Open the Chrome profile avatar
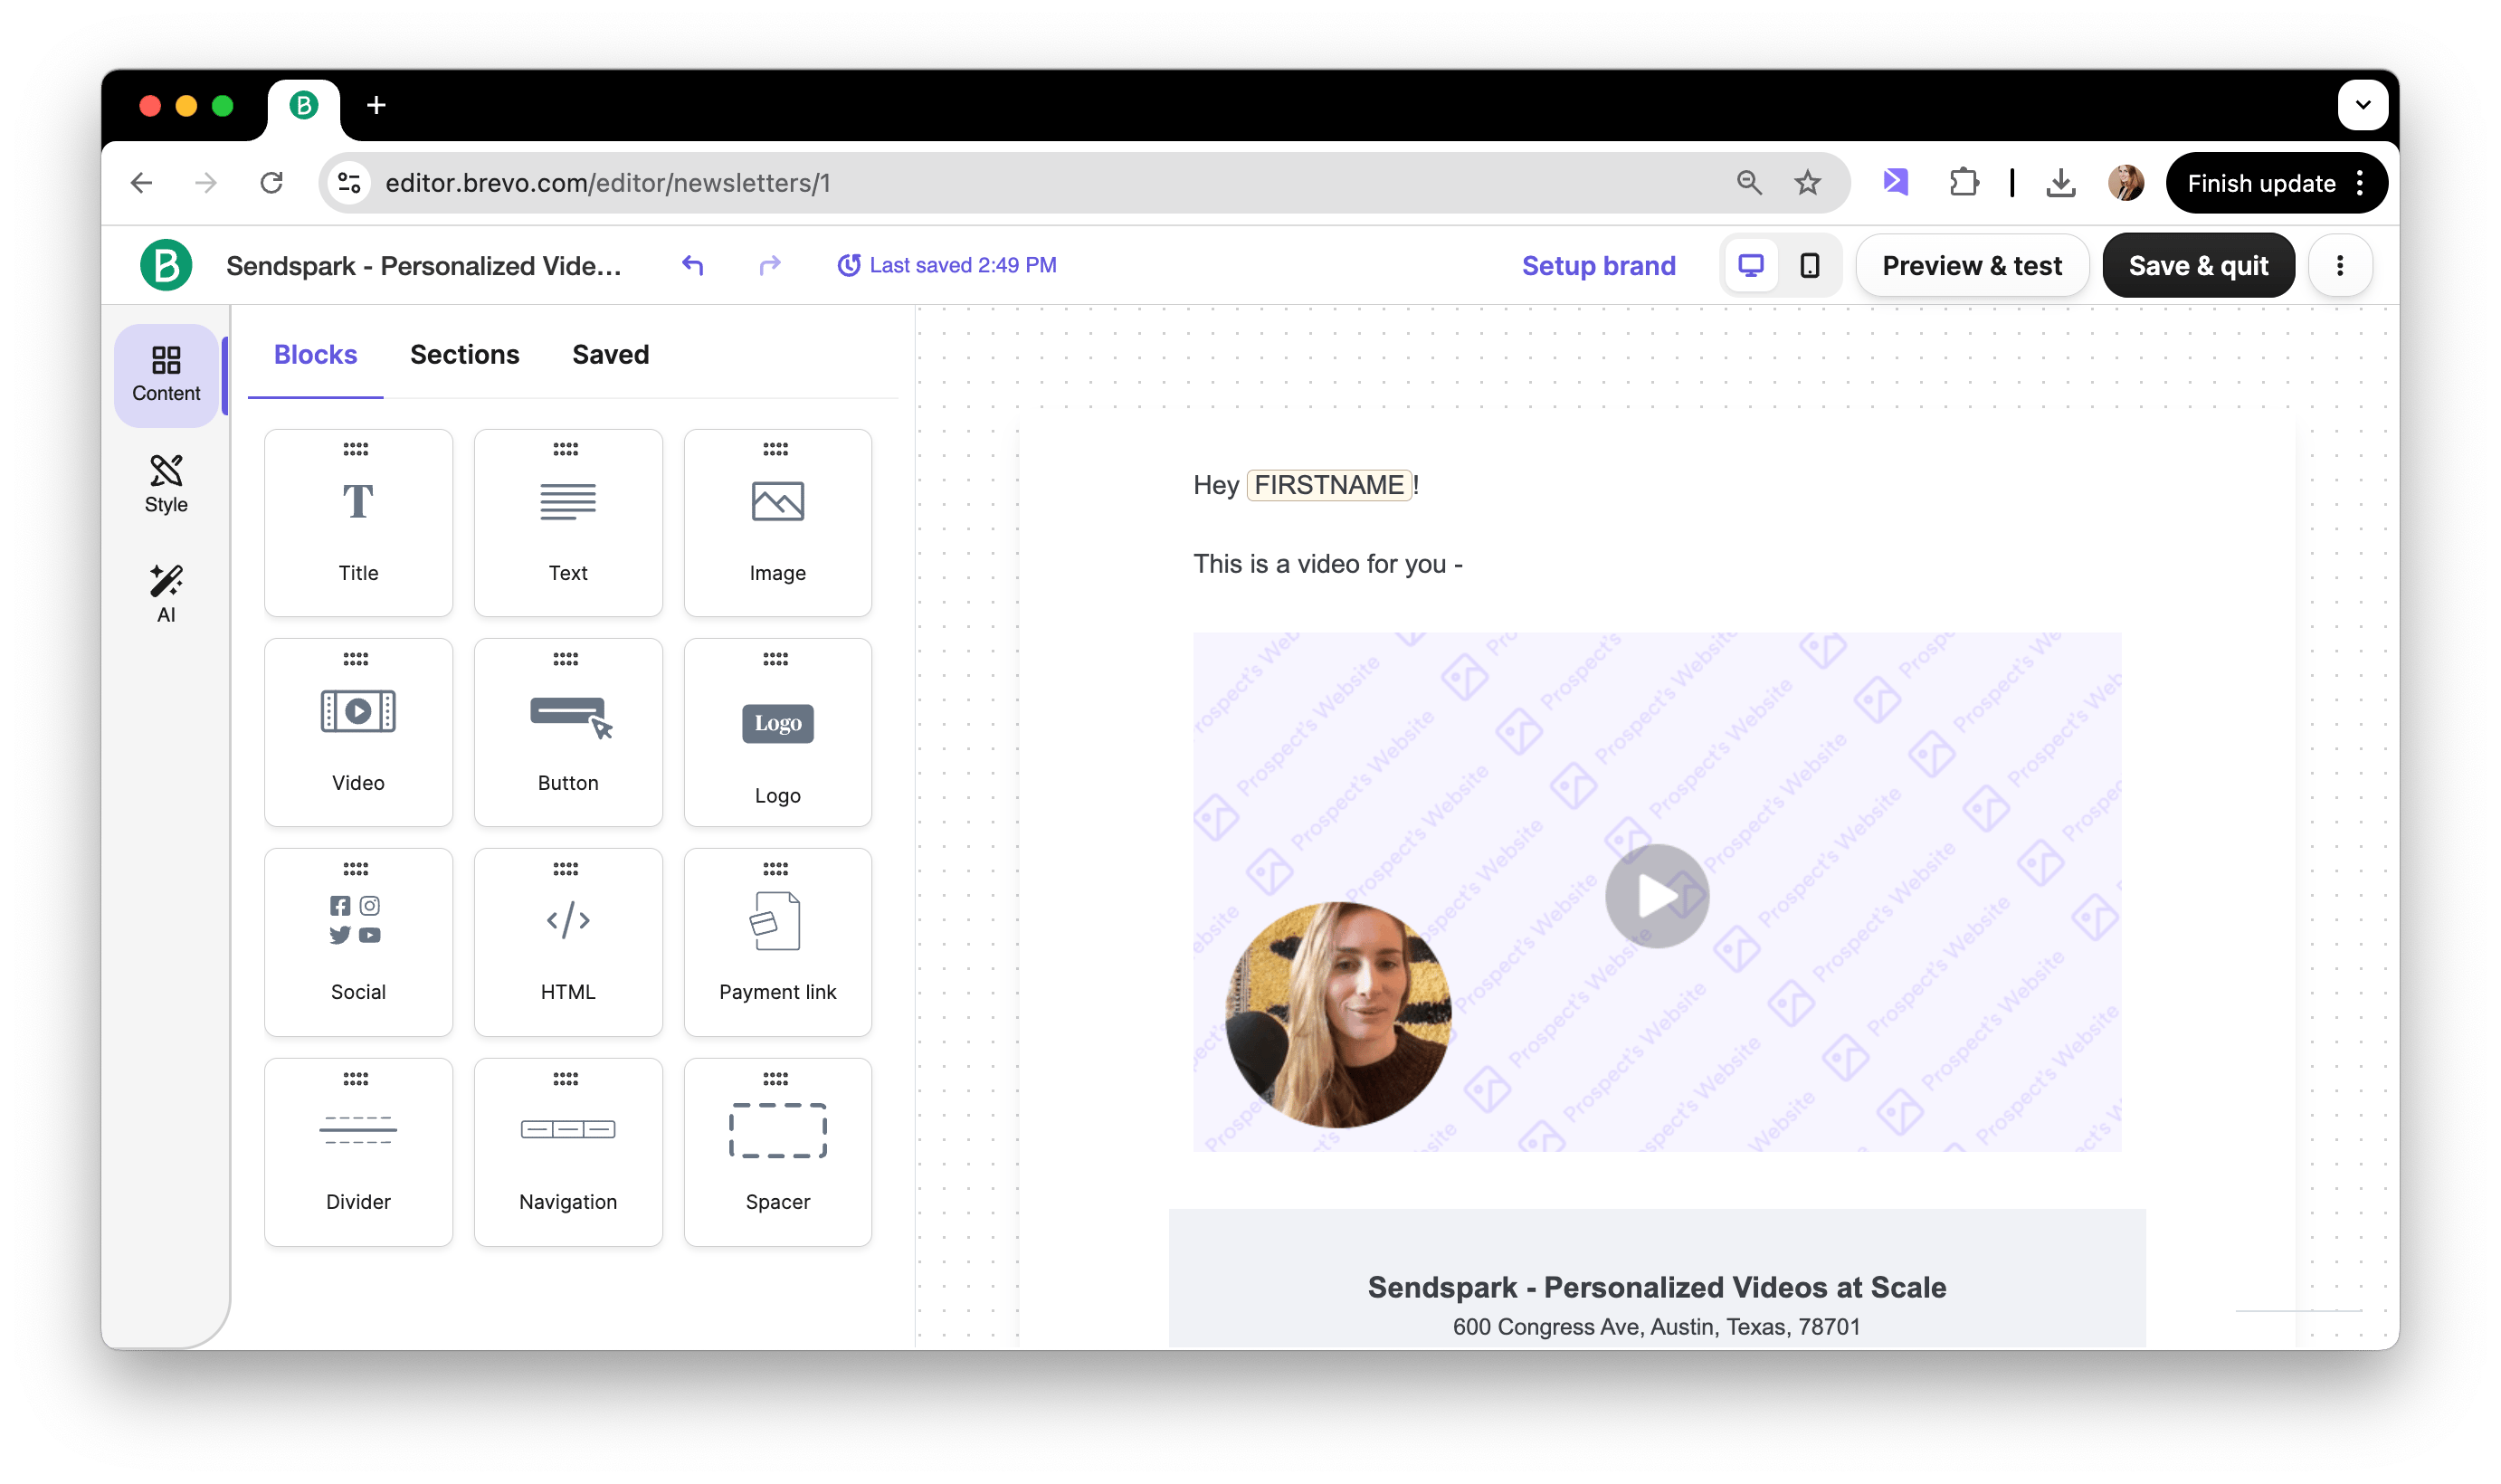The height and width of the screenshot is (1484, 2501). (x=2125, y=183)
